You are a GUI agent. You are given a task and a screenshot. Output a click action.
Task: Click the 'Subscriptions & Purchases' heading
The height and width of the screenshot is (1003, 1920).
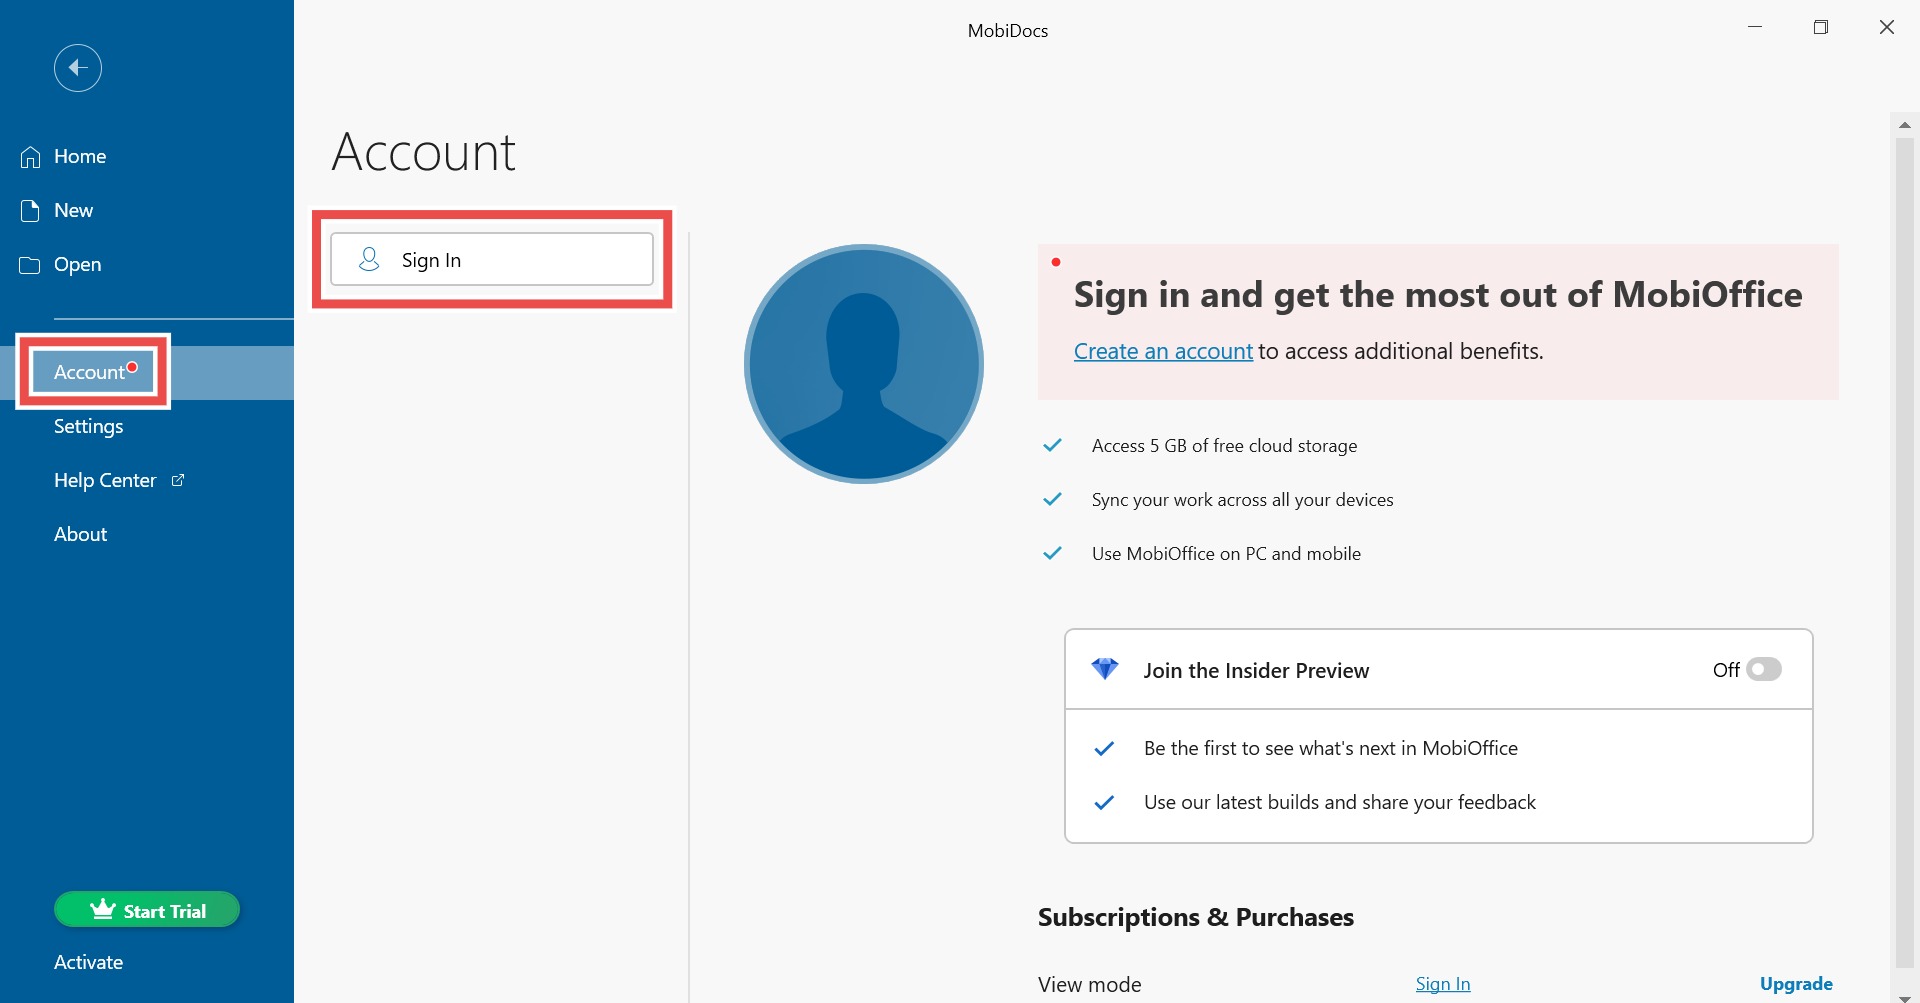click(x=1196, y=917)
